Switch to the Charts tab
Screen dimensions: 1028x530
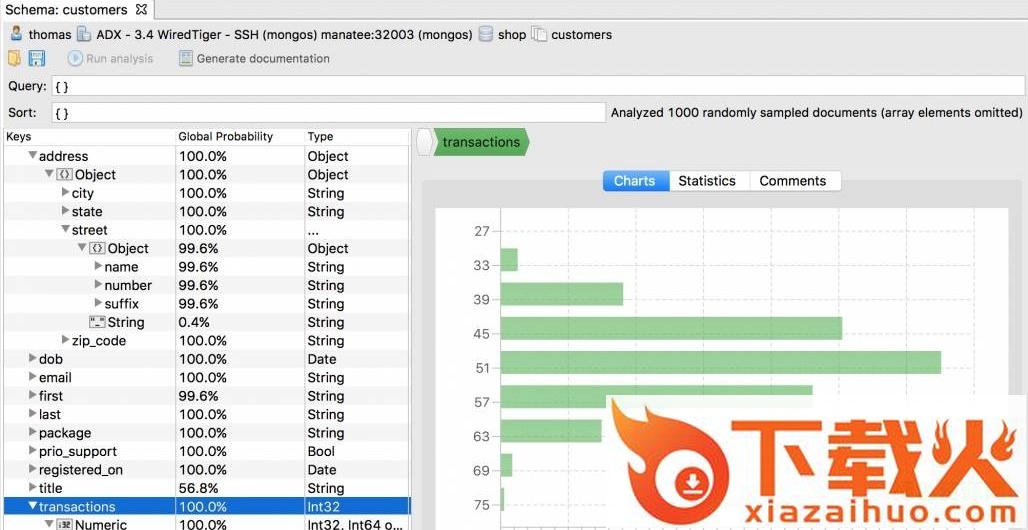(x=635, y=181)
